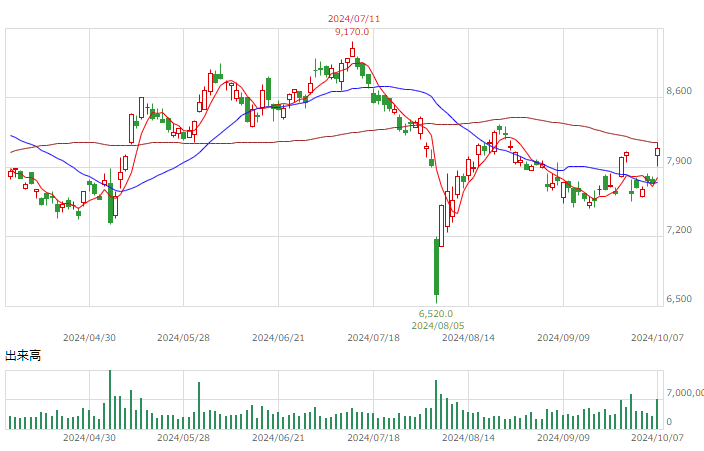Click the tallest volume bar just after 2024/04/30
This screenshot has height=451, width=704.
point(110,399)
